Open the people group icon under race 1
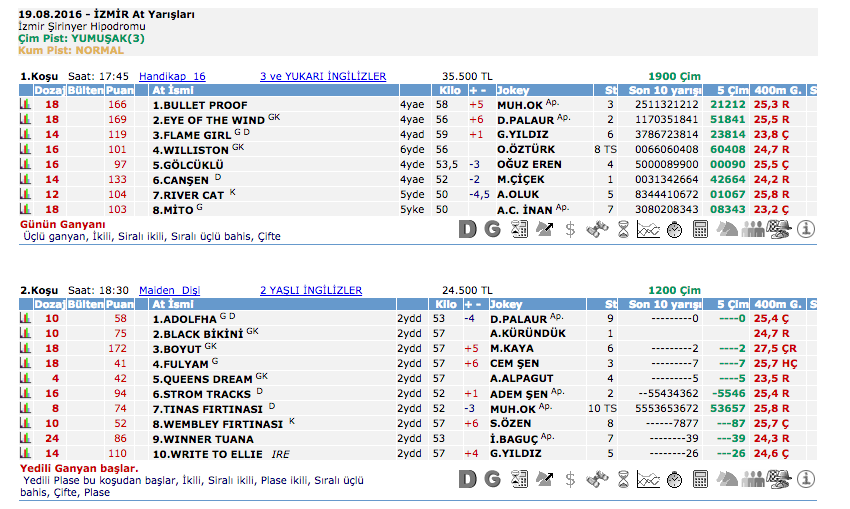The height and width of the screenshot is (509, 850). click(x=753, y=229)
